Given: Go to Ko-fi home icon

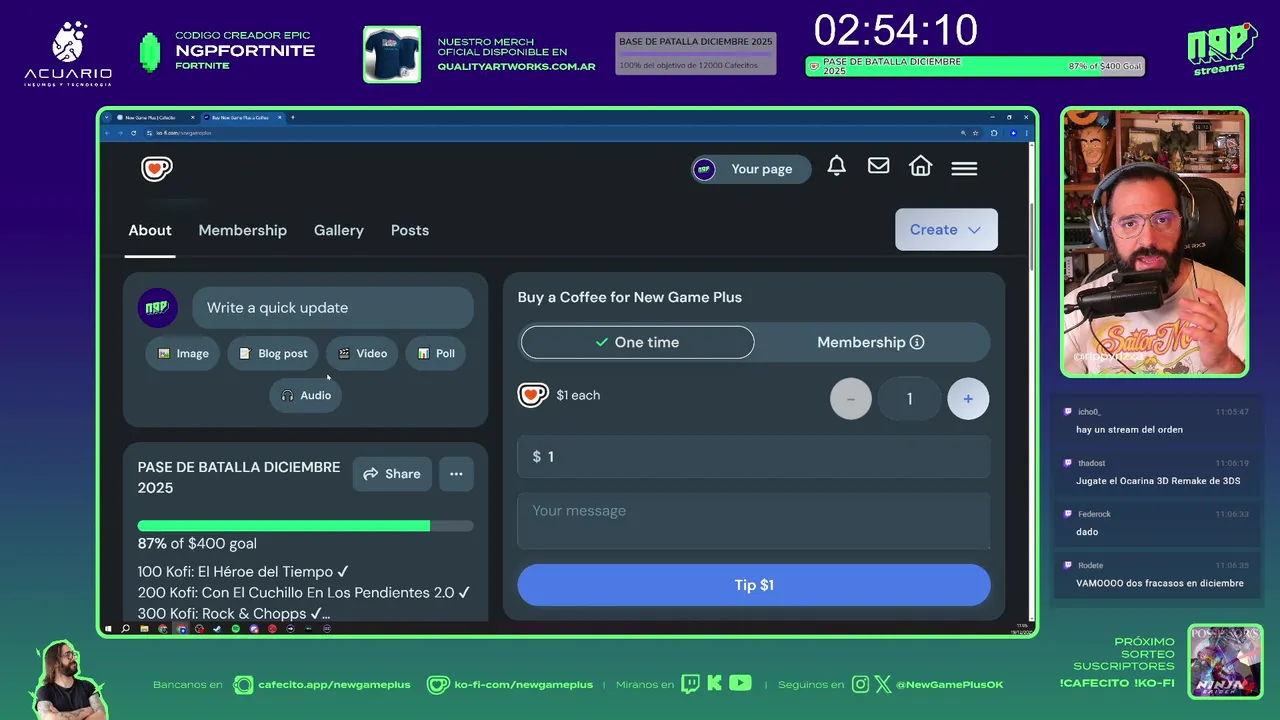Looking at the screenshot, I should [921, 167].
